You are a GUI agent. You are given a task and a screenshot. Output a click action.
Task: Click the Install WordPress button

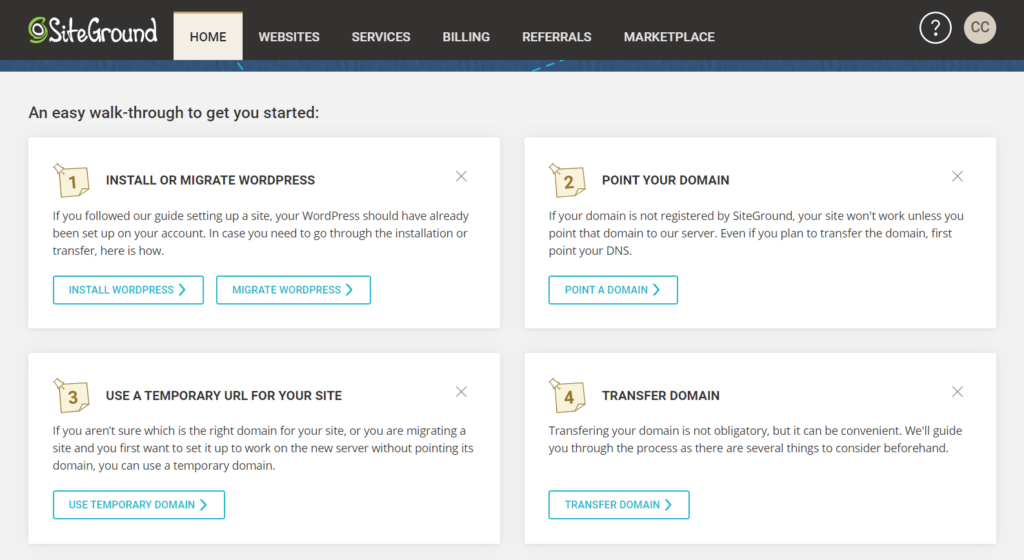128,290
